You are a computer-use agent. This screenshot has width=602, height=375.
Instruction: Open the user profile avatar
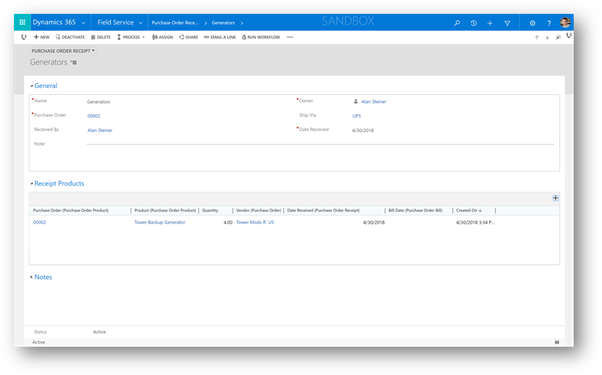coord(565,22)
